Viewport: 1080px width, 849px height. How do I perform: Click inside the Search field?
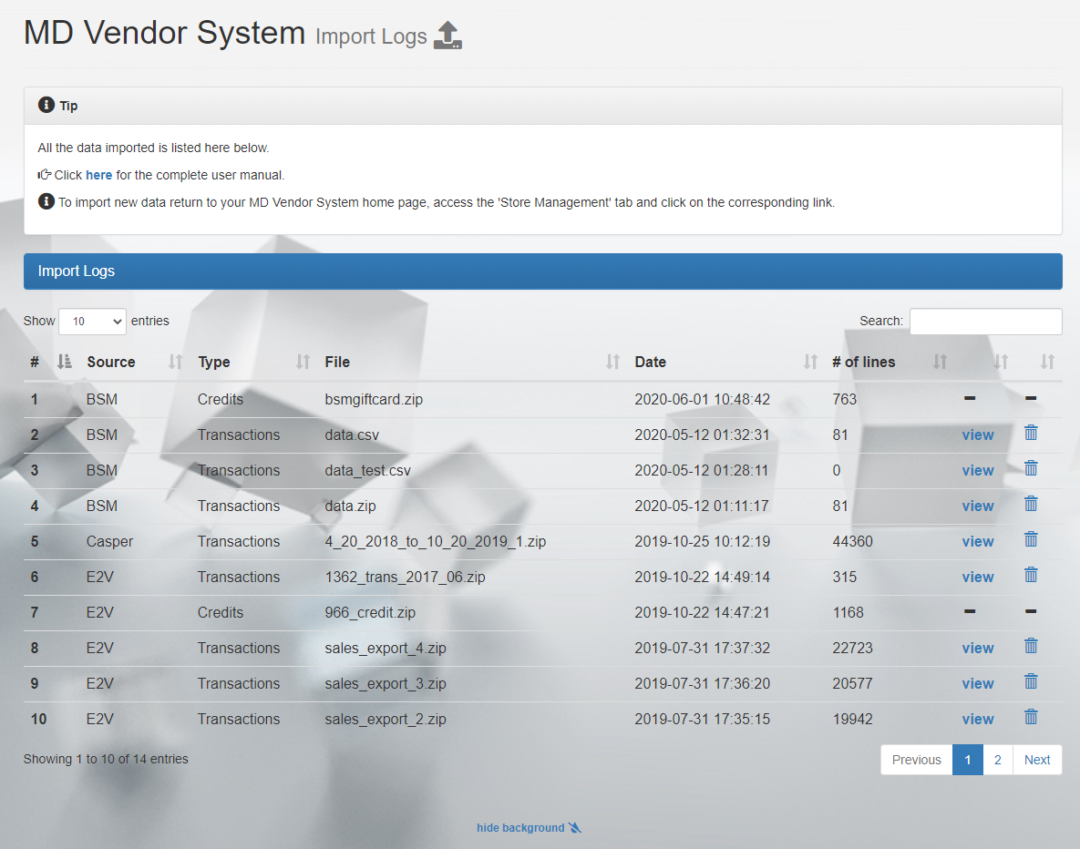tap(985, 321)
